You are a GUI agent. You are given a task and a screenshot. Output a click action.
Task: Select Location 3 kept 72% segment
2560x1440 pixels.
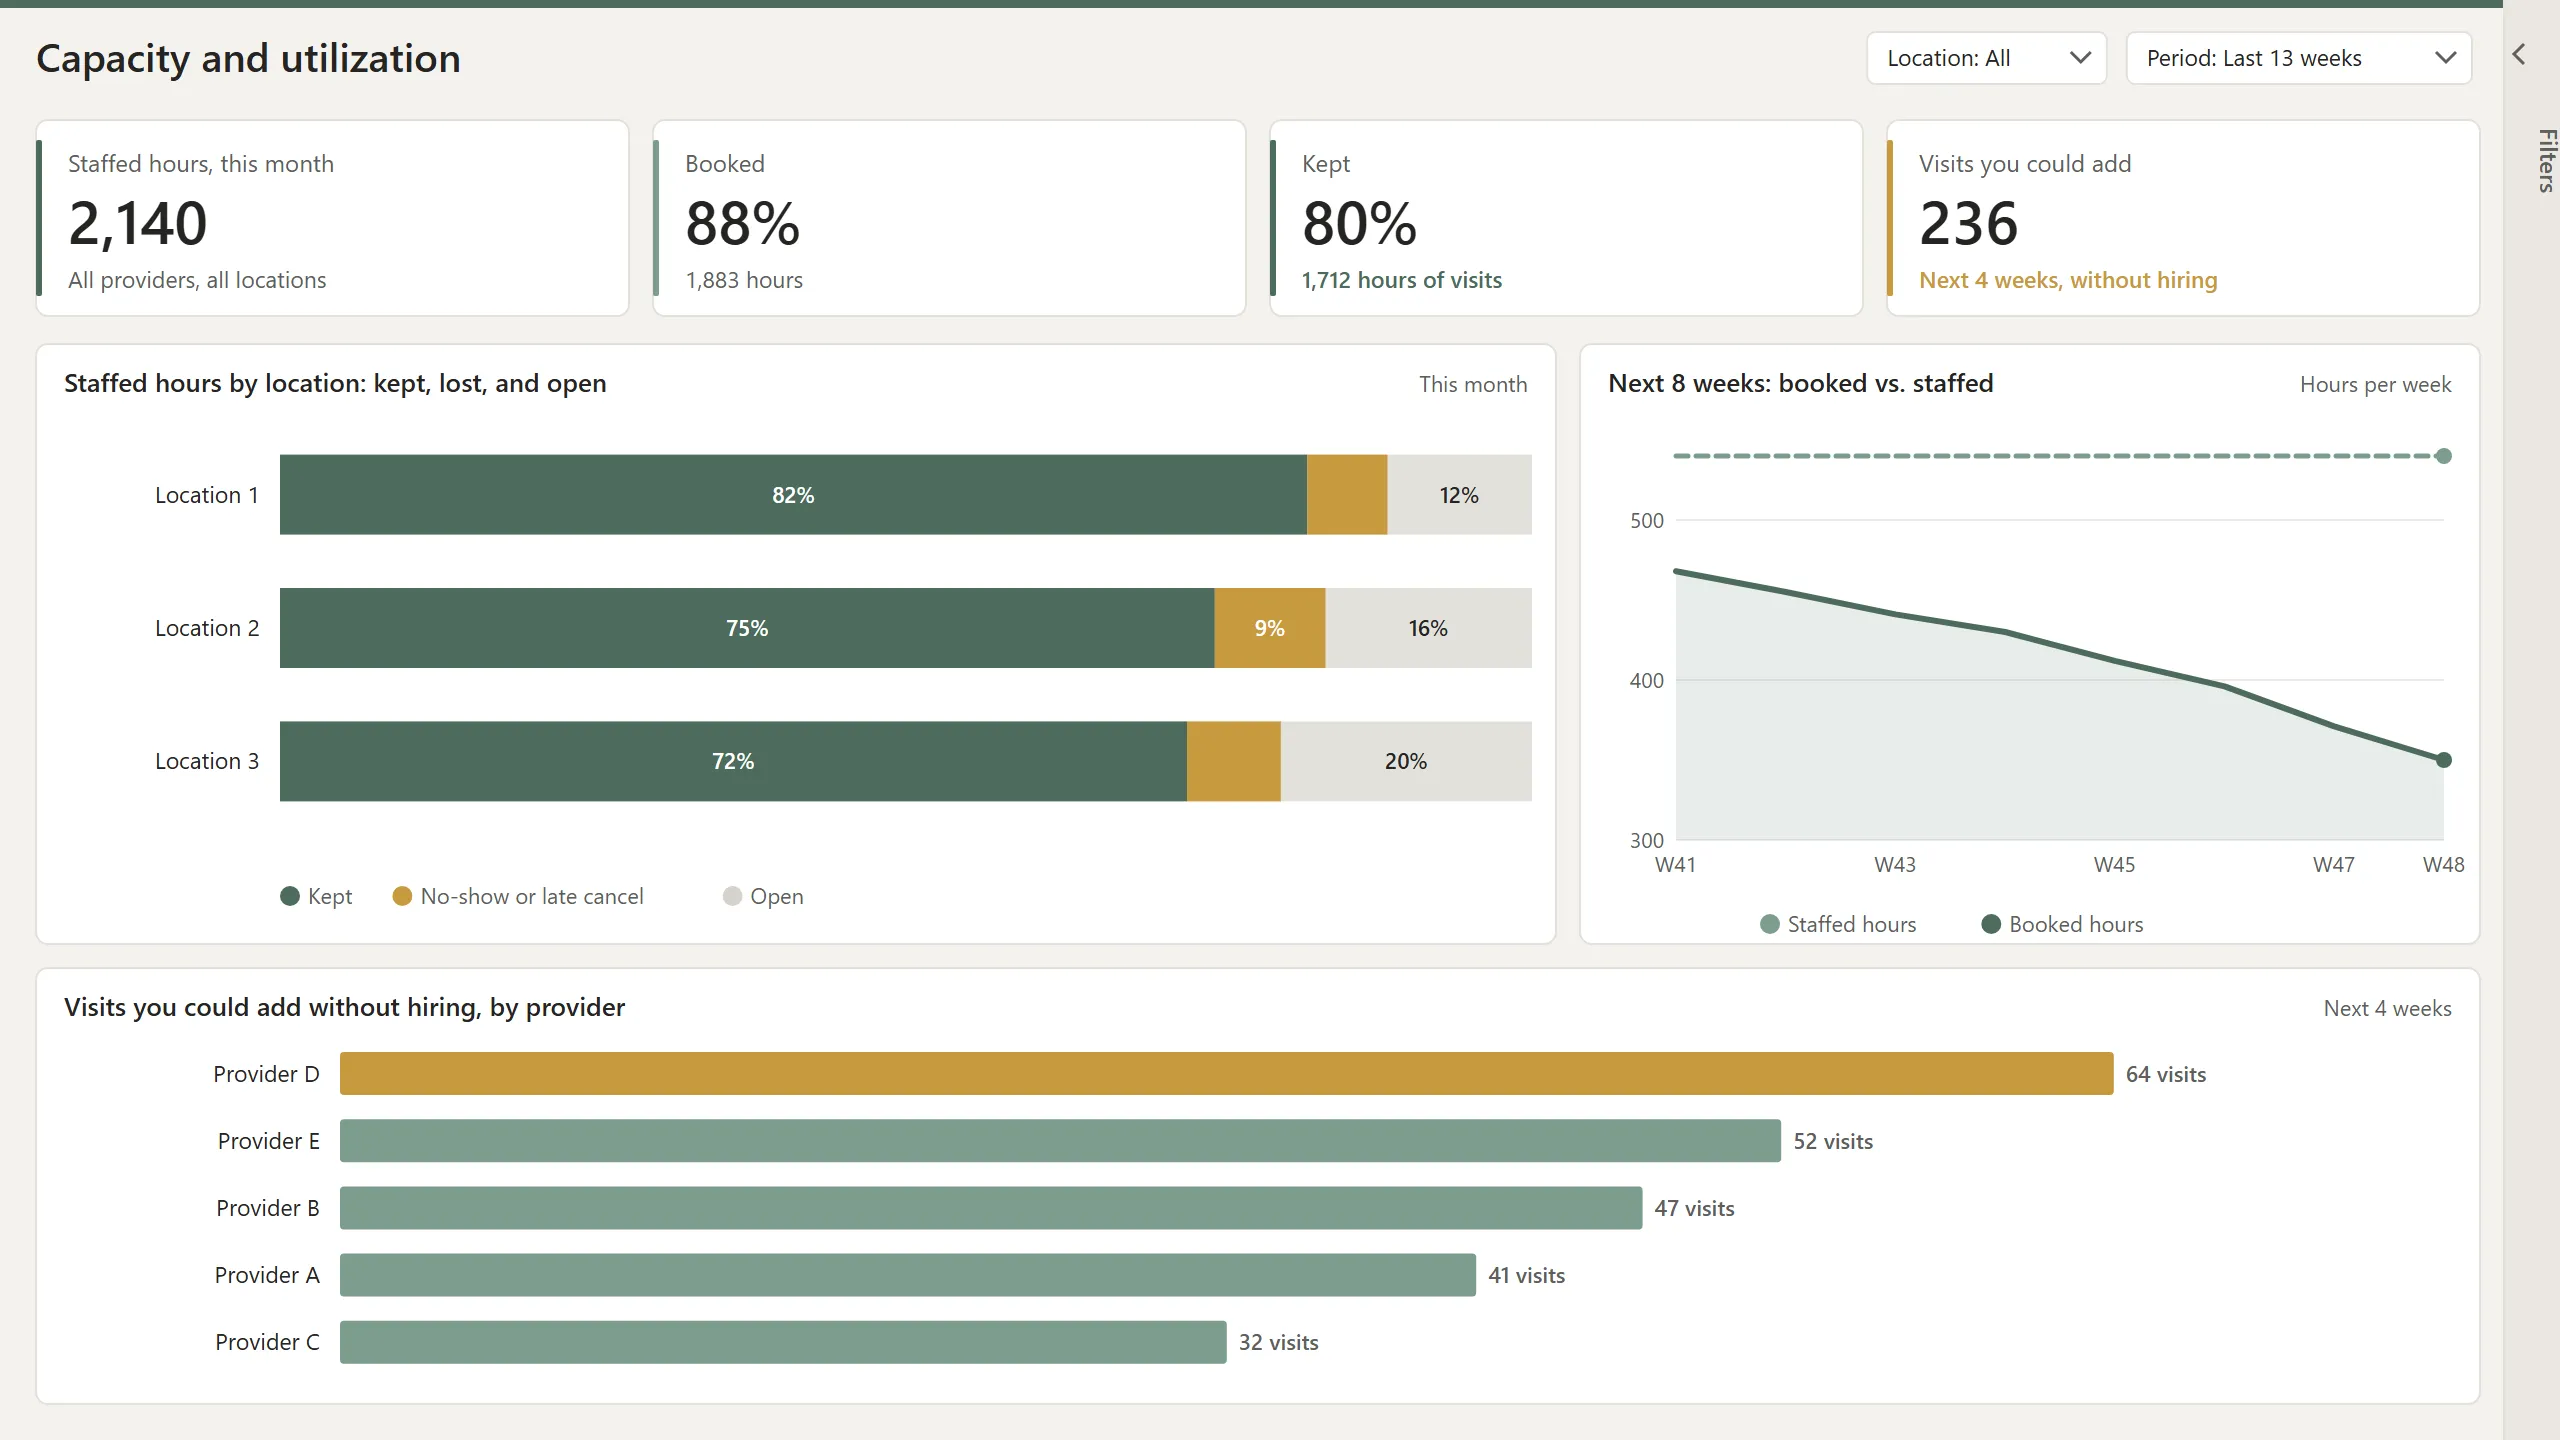click(x=733, y=761)
